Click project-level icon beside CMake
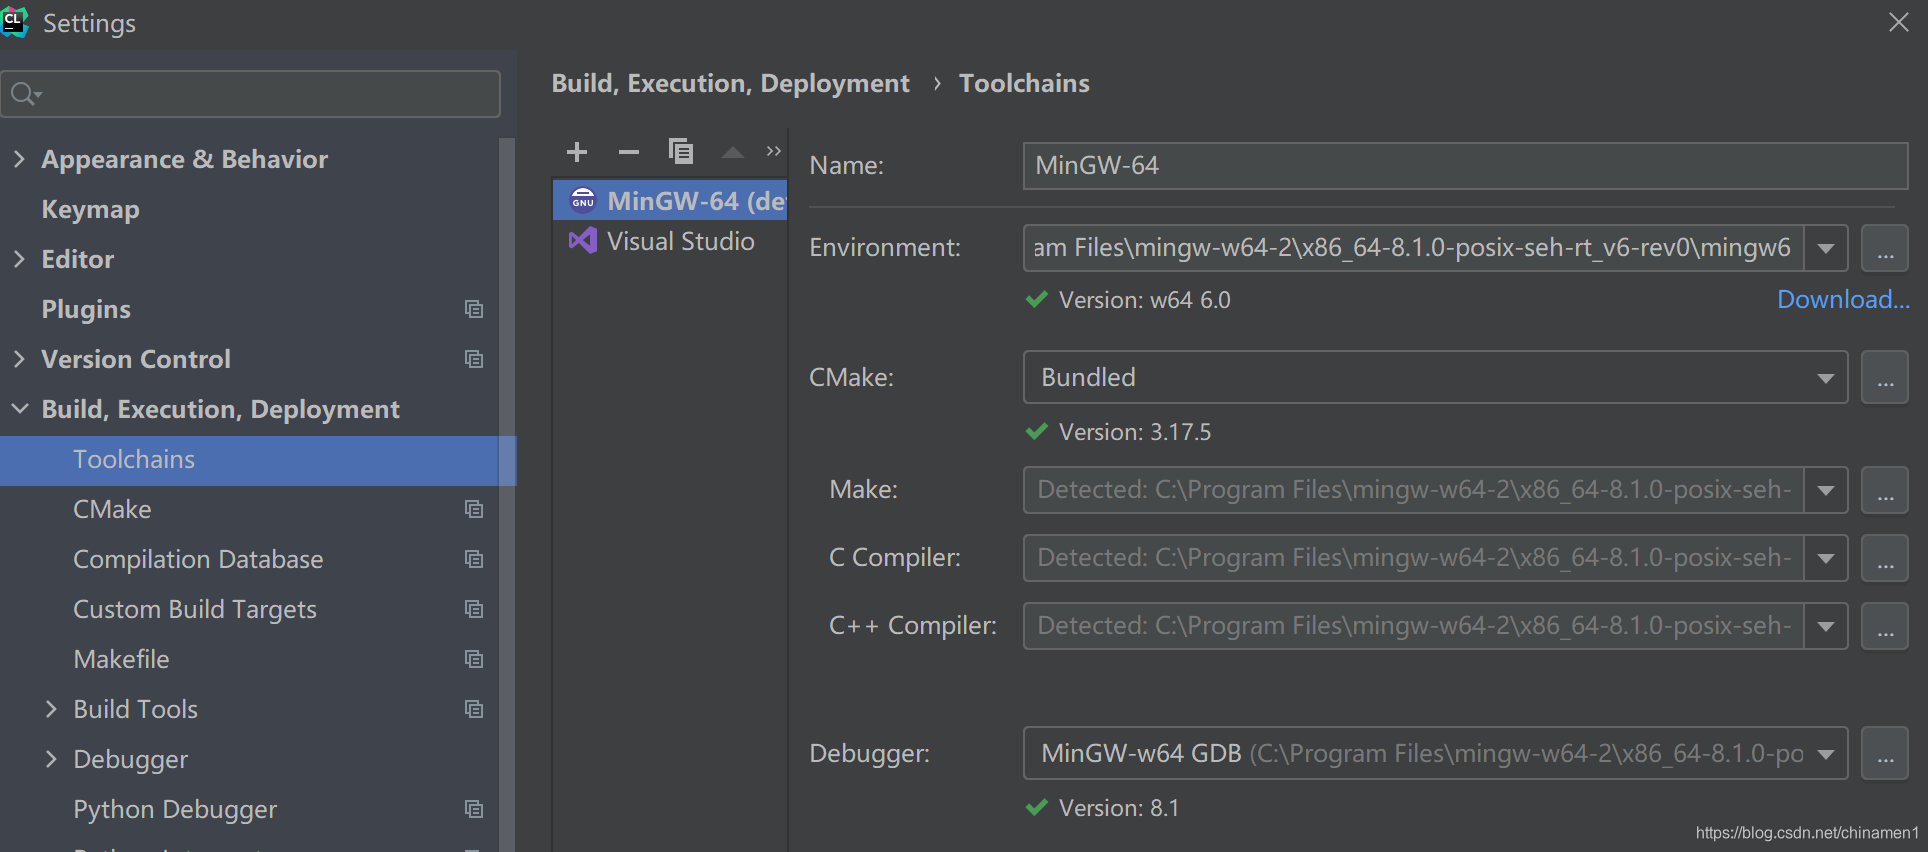 474,509
